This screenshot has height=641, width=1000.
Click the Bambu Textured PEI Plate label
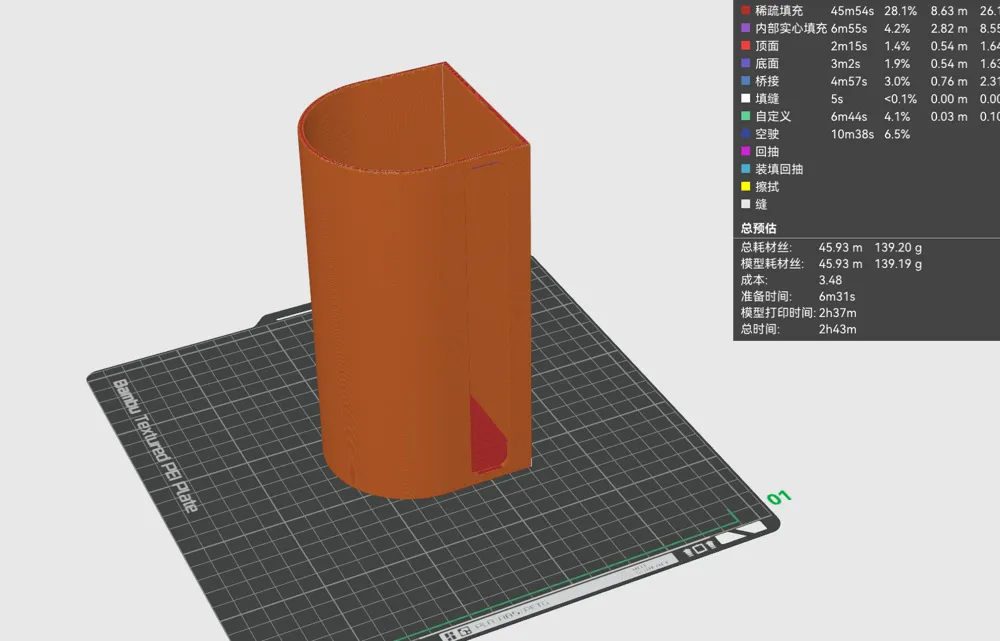click(156, 445)
